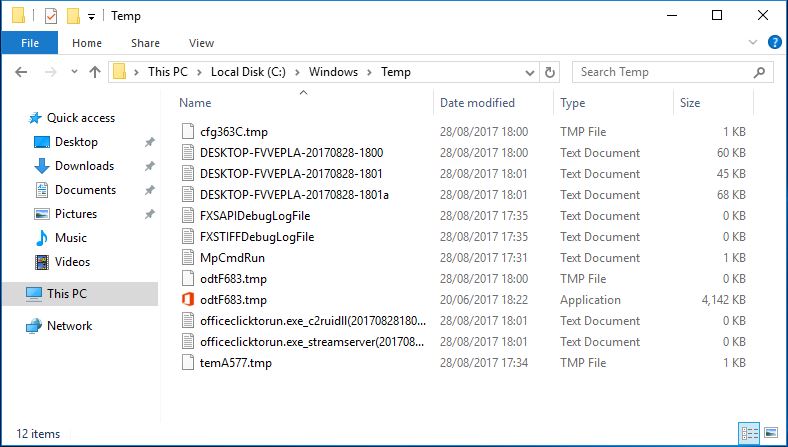Open the Customize Quick Access Toolbar dropdown

click(92, 17)
